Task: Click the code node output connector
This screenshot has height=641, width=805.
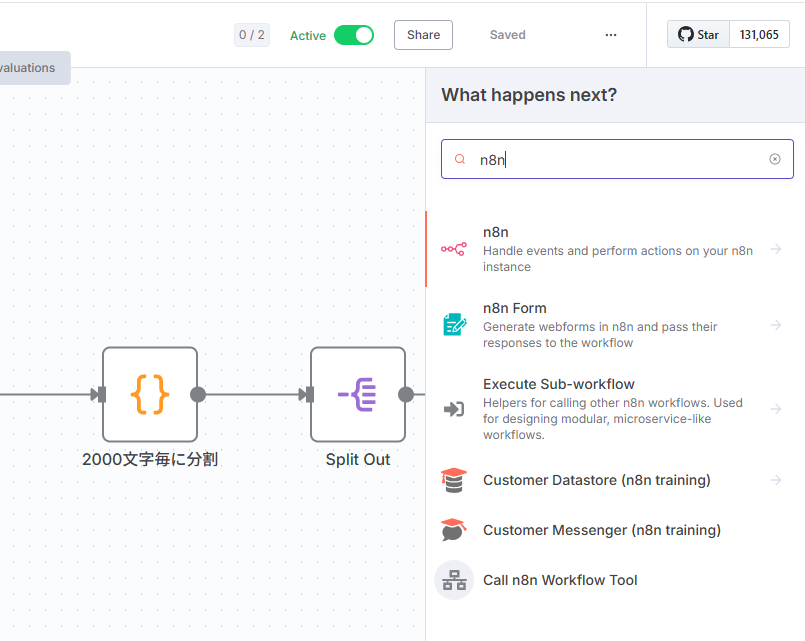Action: click(198, 394)
